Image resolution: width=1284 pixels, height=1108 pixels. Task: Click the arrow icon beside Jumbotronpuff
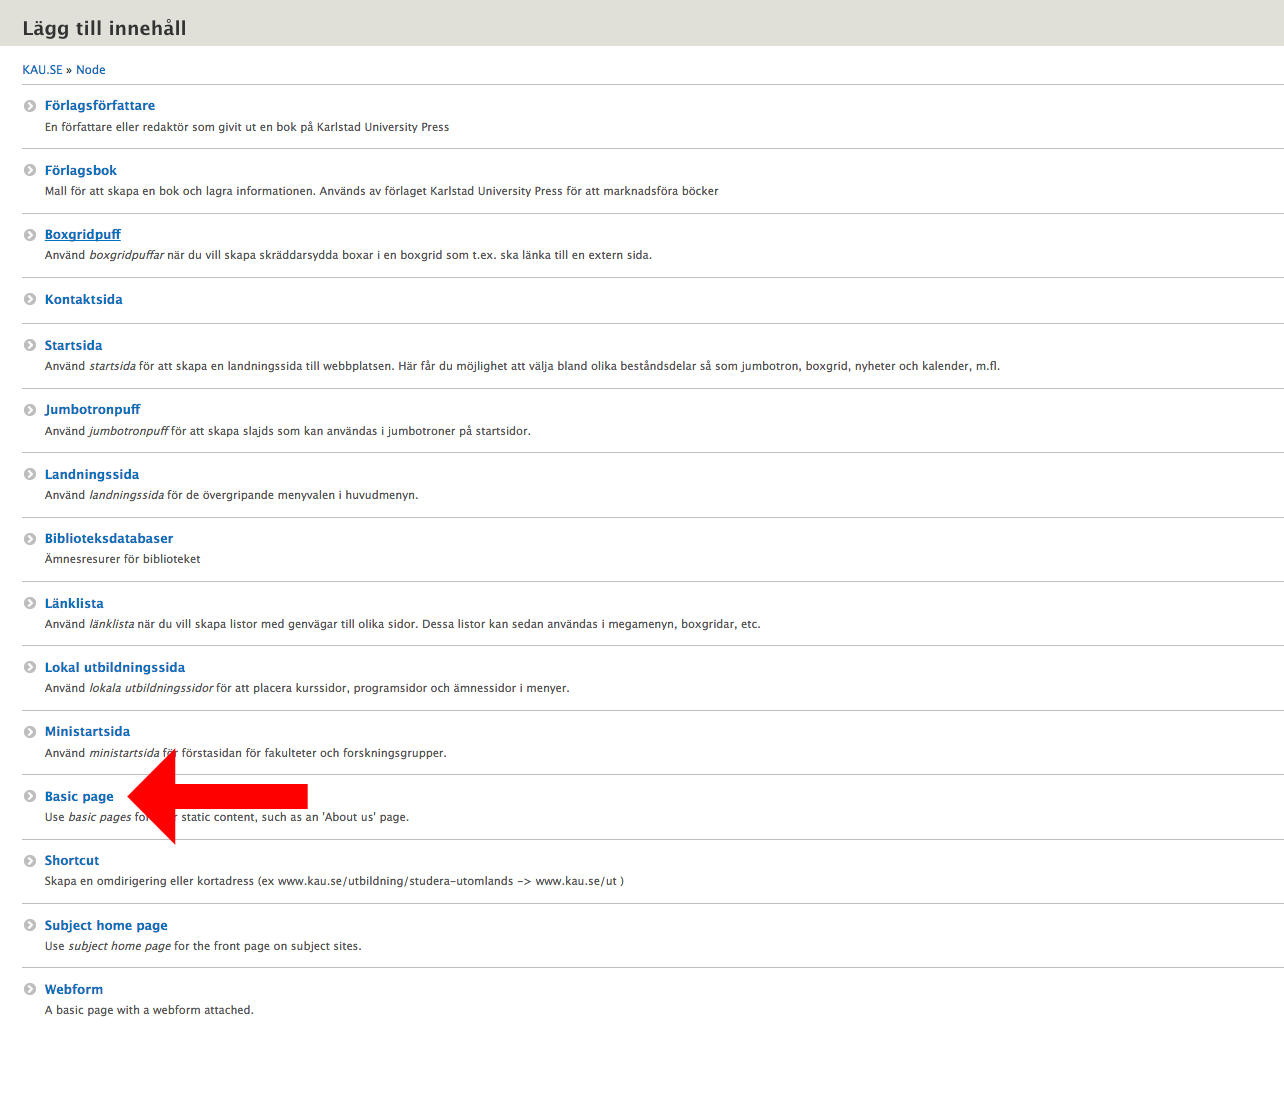pyautogui.click(x=30, y=410)
